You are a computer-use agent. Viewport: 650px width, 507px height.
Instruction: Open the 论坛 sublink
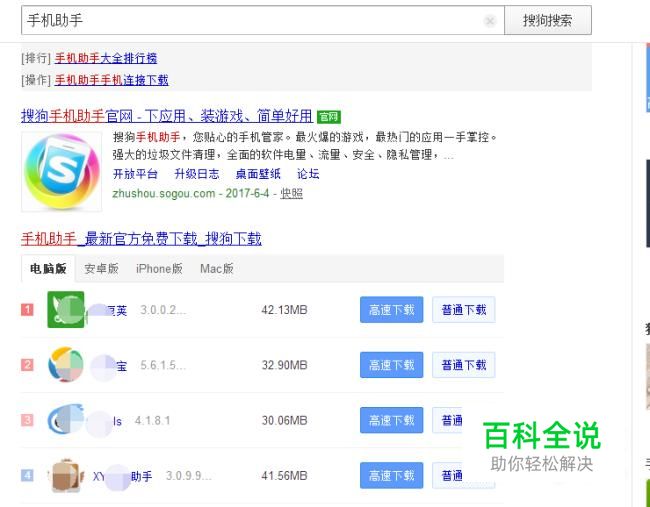(x=308, y=174)
